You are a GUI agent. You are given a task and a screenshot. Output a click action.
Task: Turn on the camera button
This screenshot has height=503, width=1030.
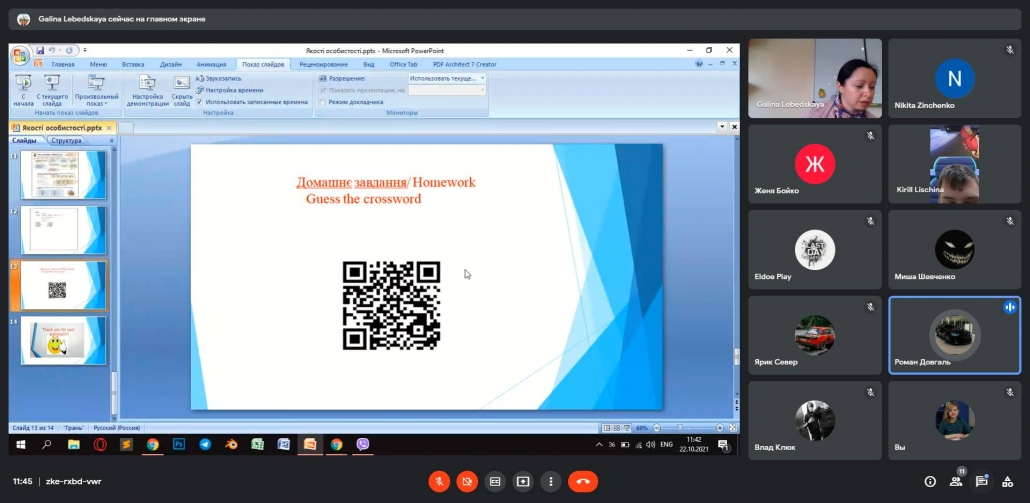[x=467, y=481]
